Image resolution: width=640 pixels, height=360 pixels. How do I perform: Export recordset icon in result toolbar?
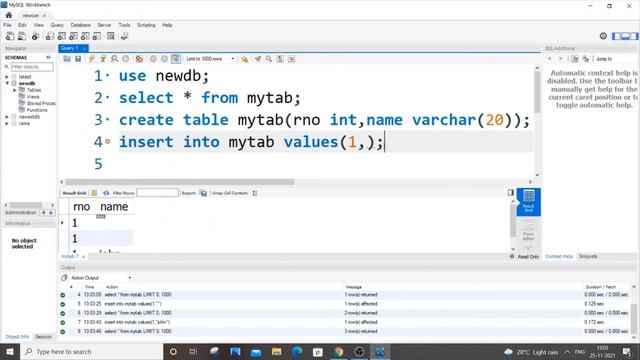coord(203,193)
